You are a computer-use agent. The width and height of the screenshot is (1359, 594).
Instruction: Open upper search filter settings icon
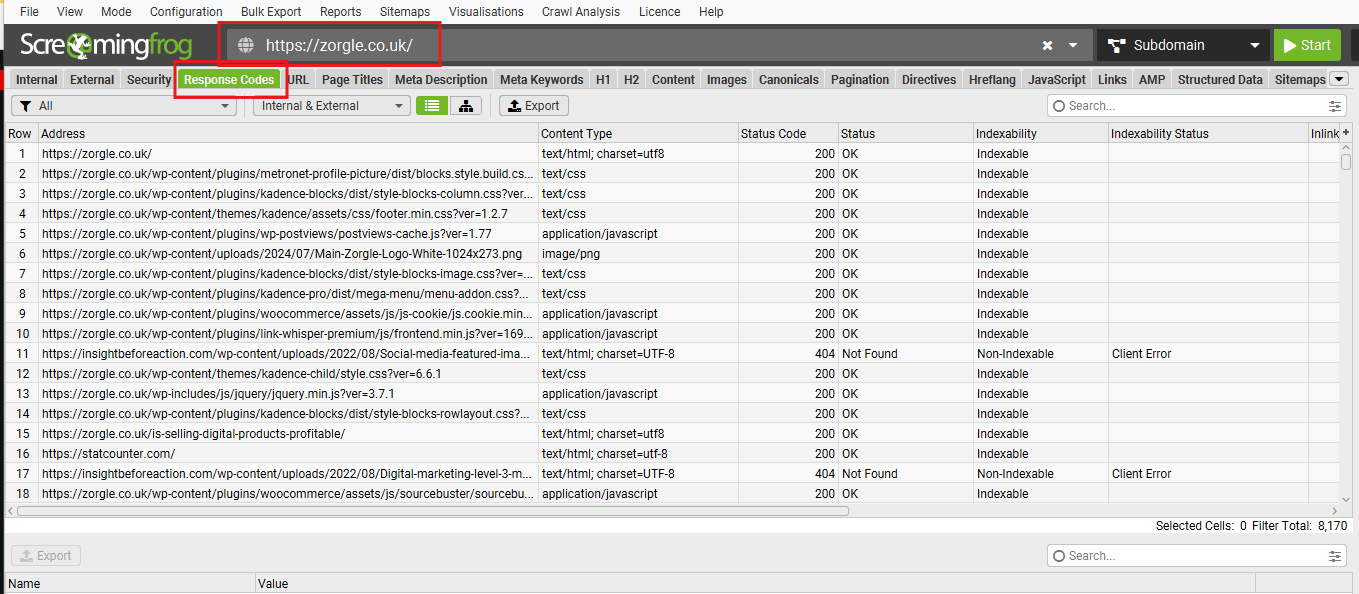click(x=1335, y=105)
